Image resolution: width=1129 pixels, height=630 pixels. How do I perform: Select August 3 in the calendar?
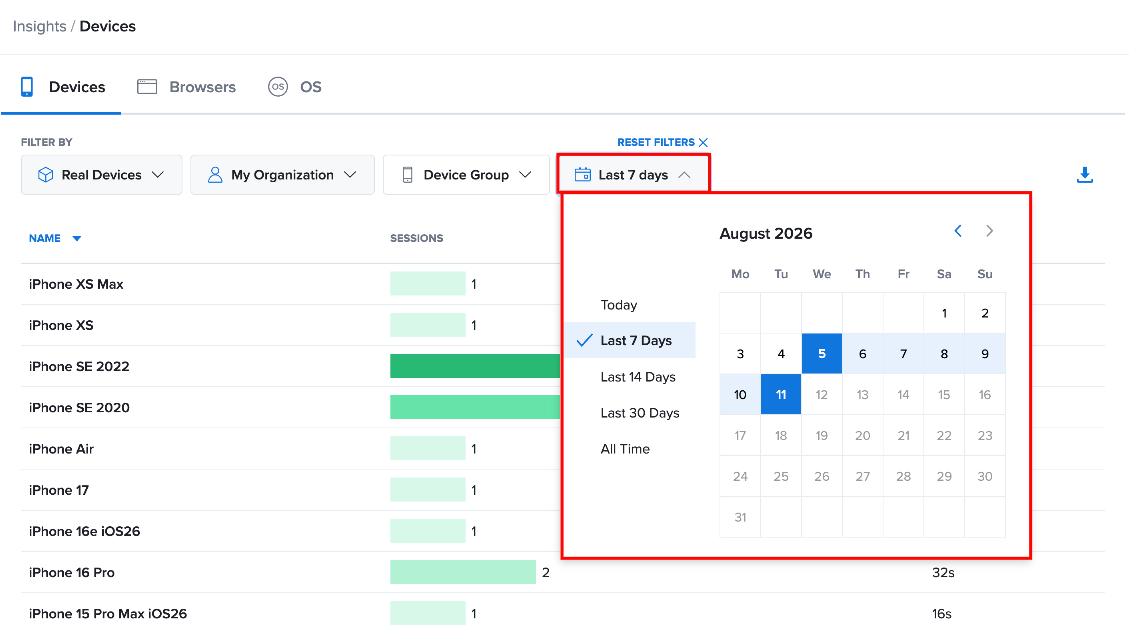[x=740, y=354]
